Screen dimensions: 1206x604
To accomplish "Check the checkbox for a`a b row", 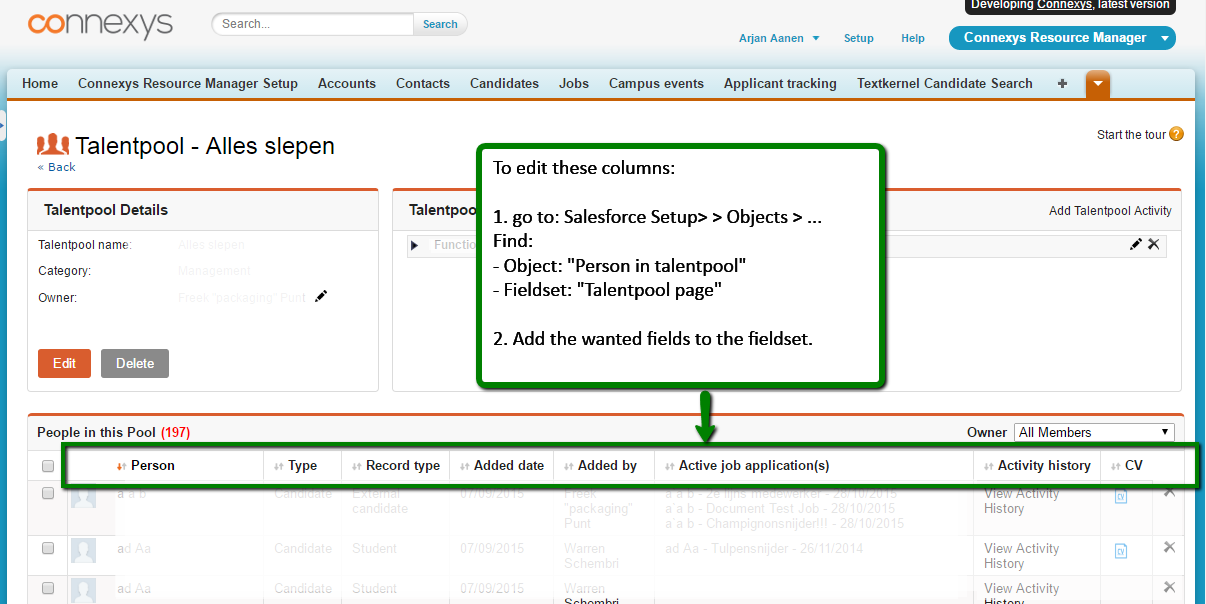I will (48, 493).
